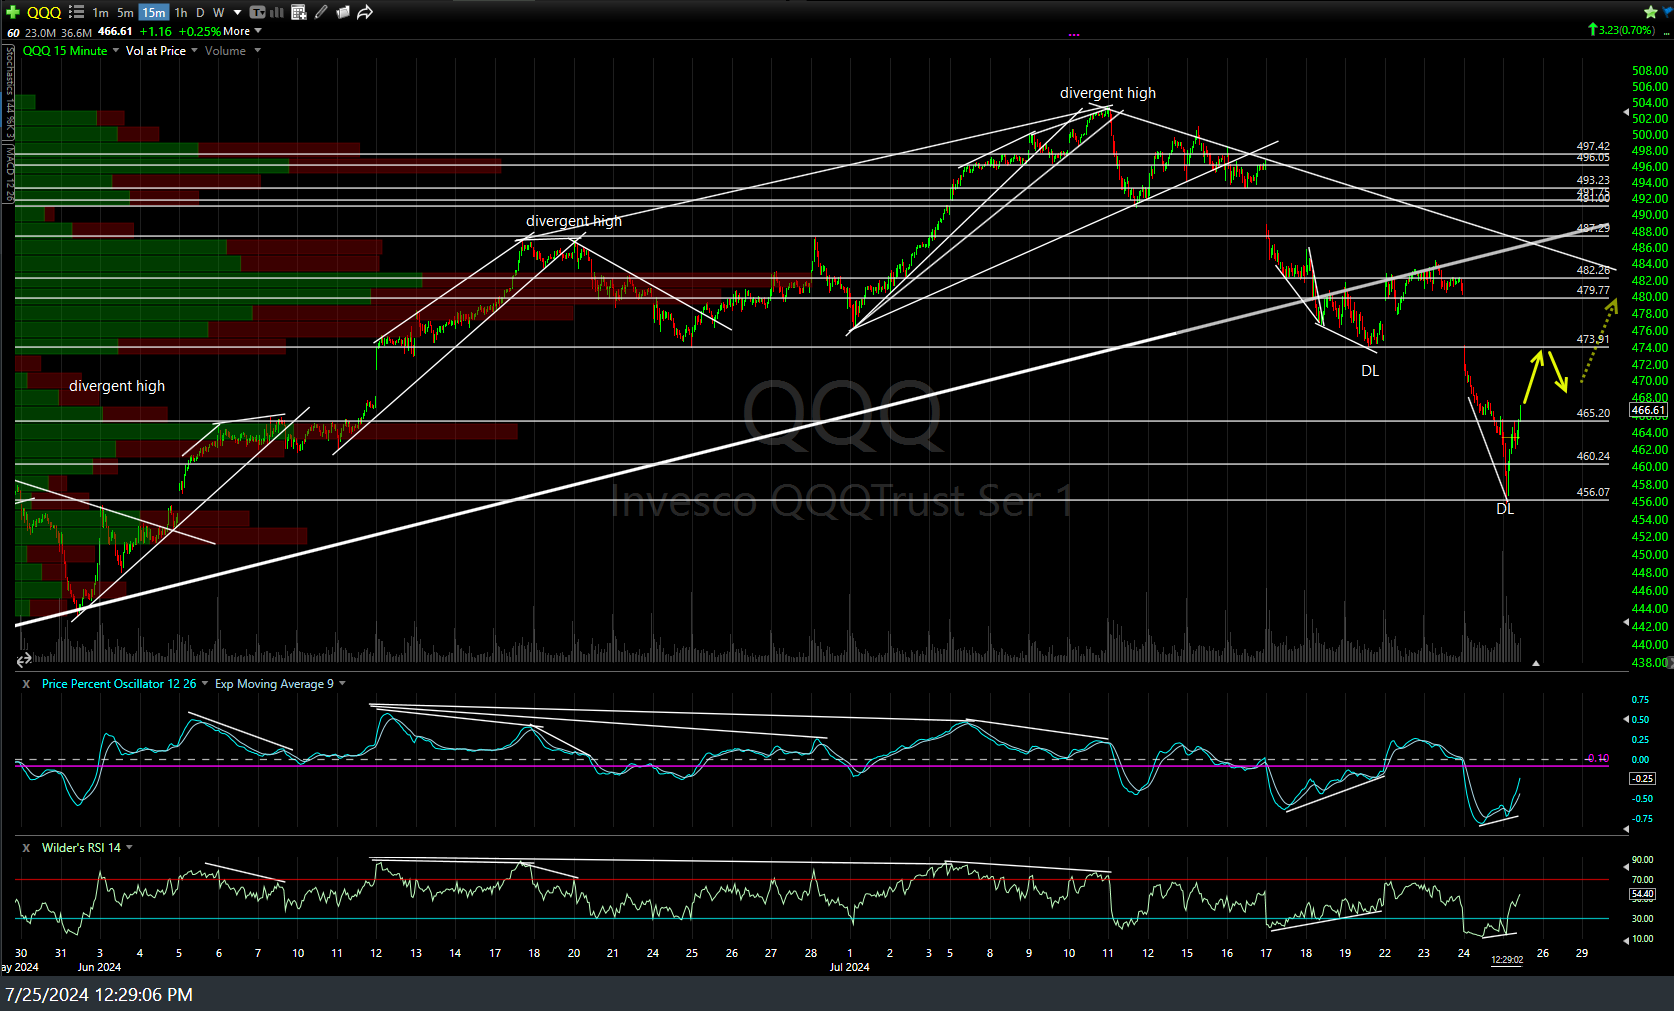Click the divergent high label near June 18 peak

click(574, 221)
